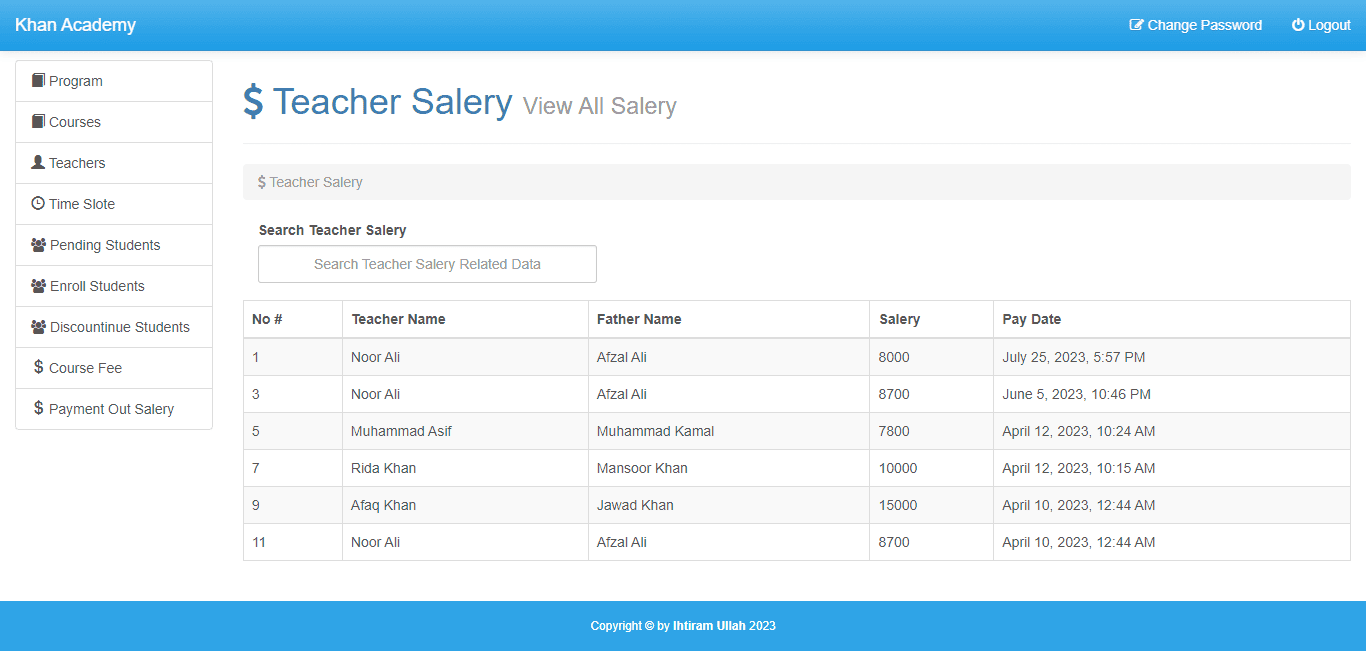Click the edit icon beside Change Password
Screen dimensions: 1366x651
point(1136,25)
